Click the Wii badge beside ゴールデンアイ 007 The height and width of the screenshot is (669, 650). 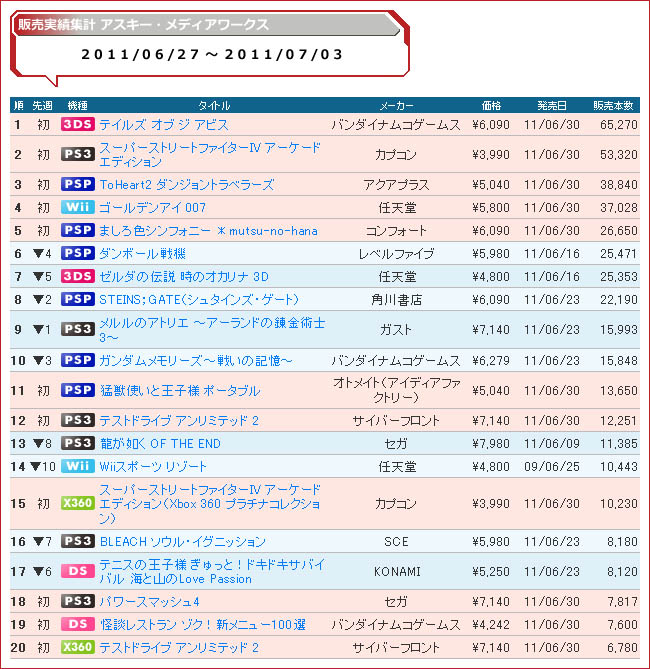click(77, 207)
